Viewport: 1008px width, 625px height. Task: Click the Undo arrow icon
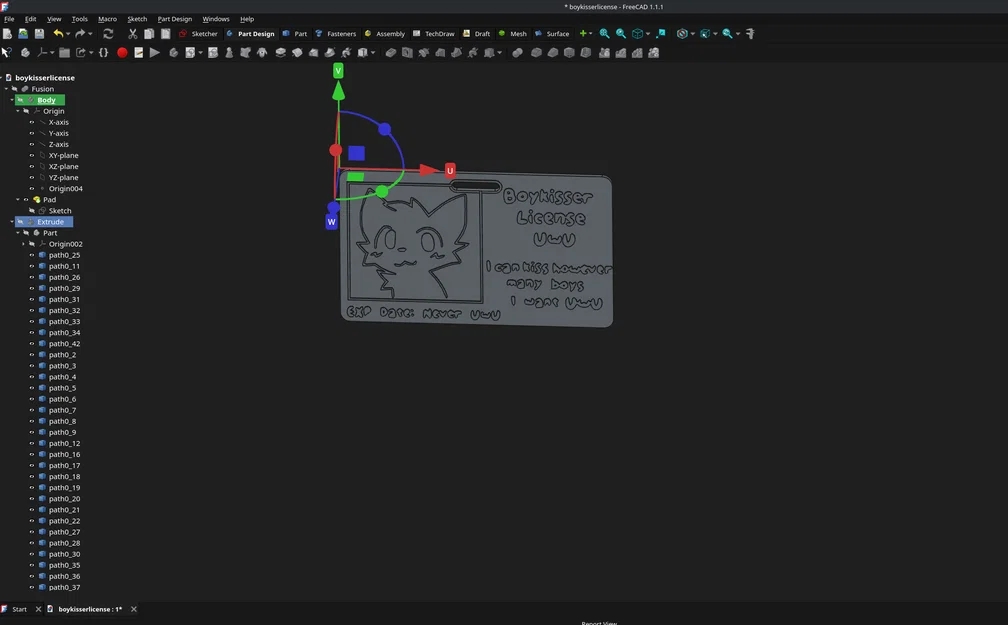point(58,33)
